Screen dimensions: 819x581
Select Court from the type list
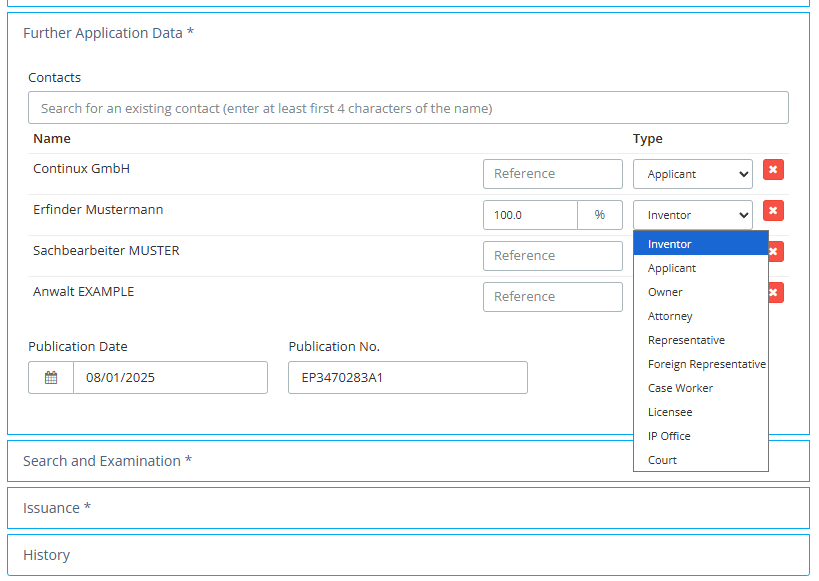700,460
